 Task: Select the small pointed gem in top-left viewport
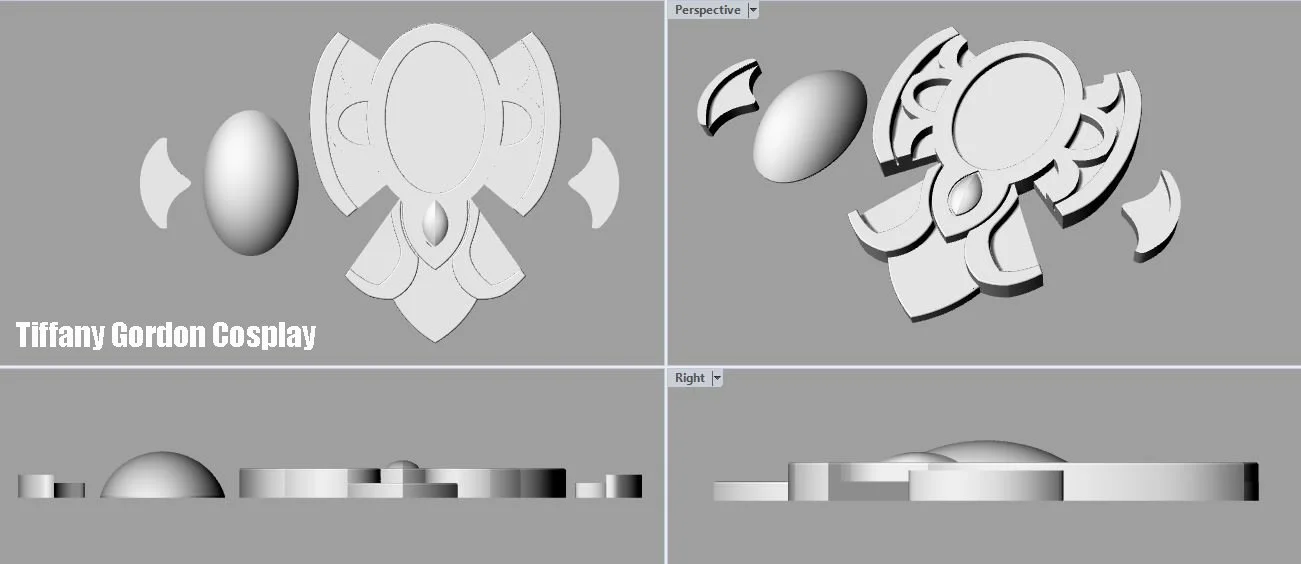click(x=436, y=224)
